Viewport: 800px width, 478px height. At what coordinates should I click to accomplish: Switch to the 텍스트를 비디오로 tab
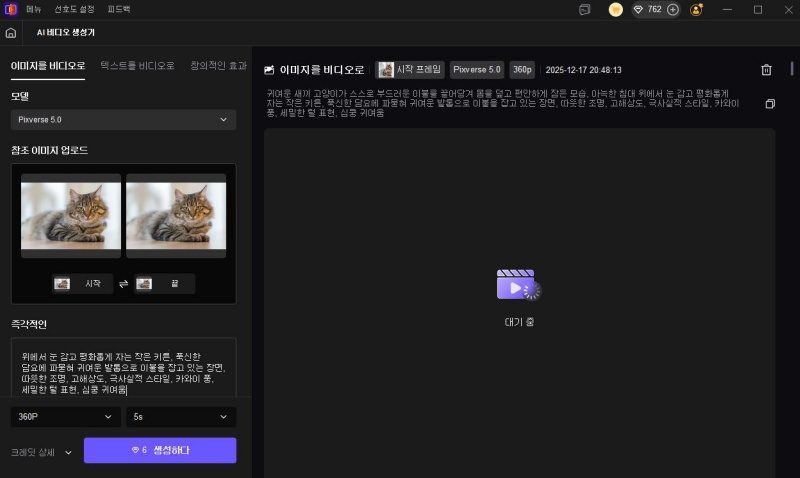tap(137, 66)
